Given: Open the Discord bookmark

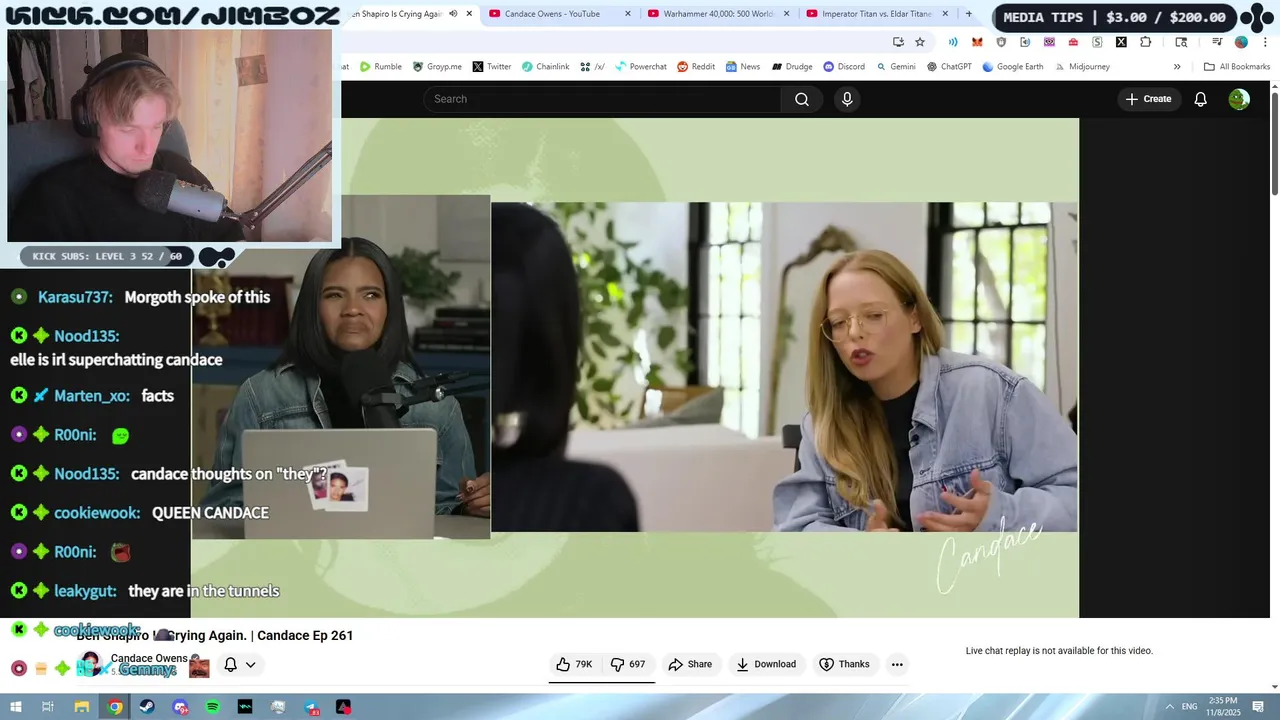Looking at the screenshot, I should tap(844, 67).
